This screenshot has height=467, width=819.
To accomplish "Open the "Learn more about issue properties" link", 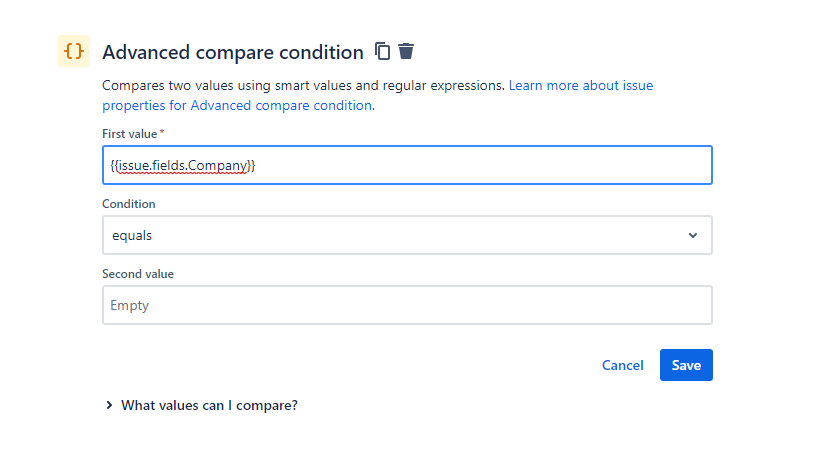I will 580,86.
